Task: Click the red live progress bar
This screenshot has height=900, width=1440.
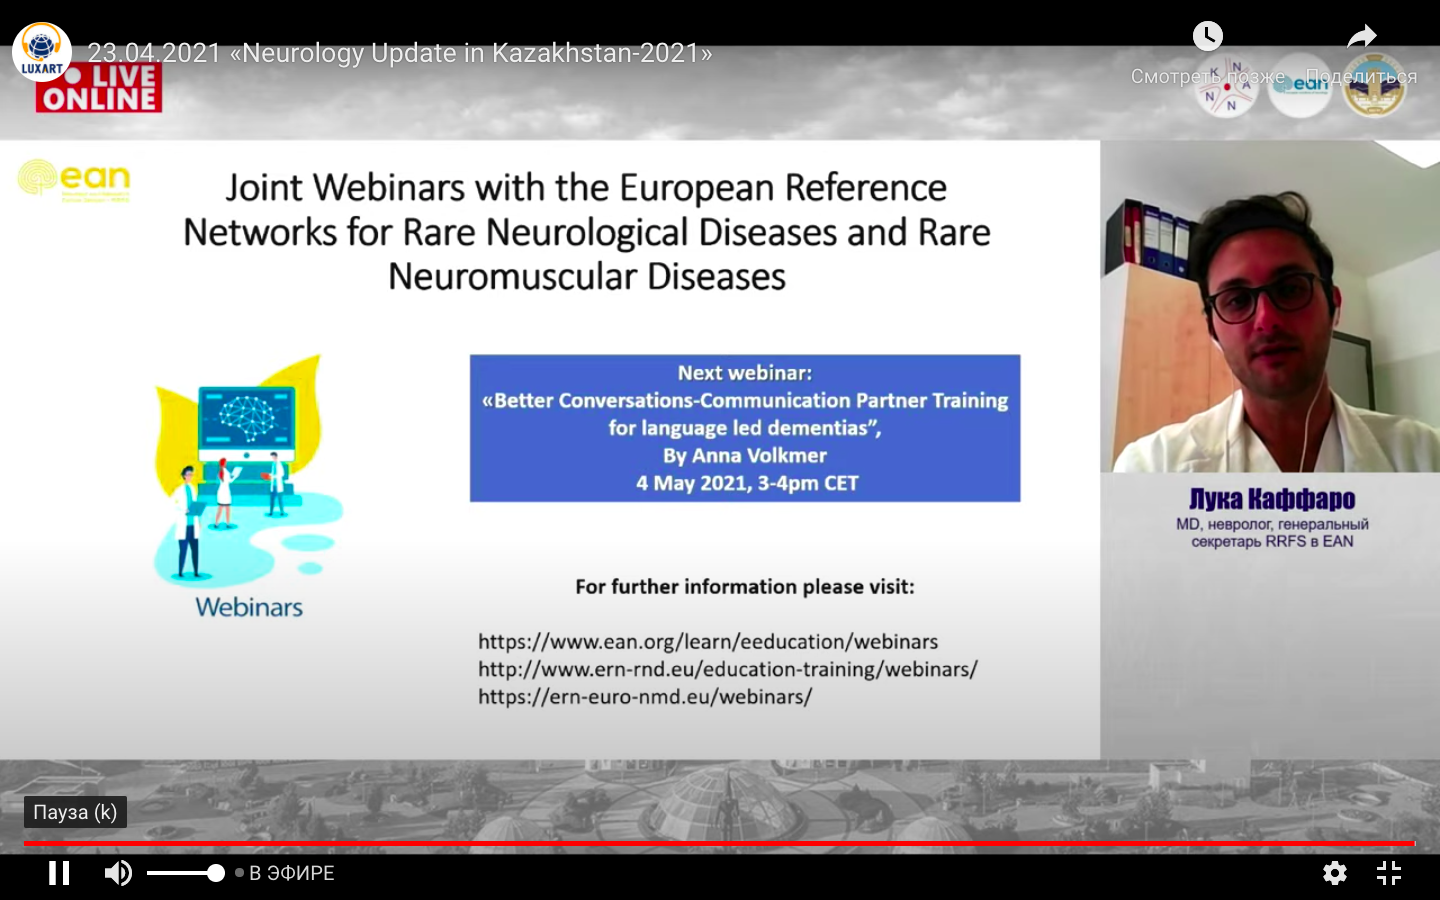Action: tap(719, 844)
